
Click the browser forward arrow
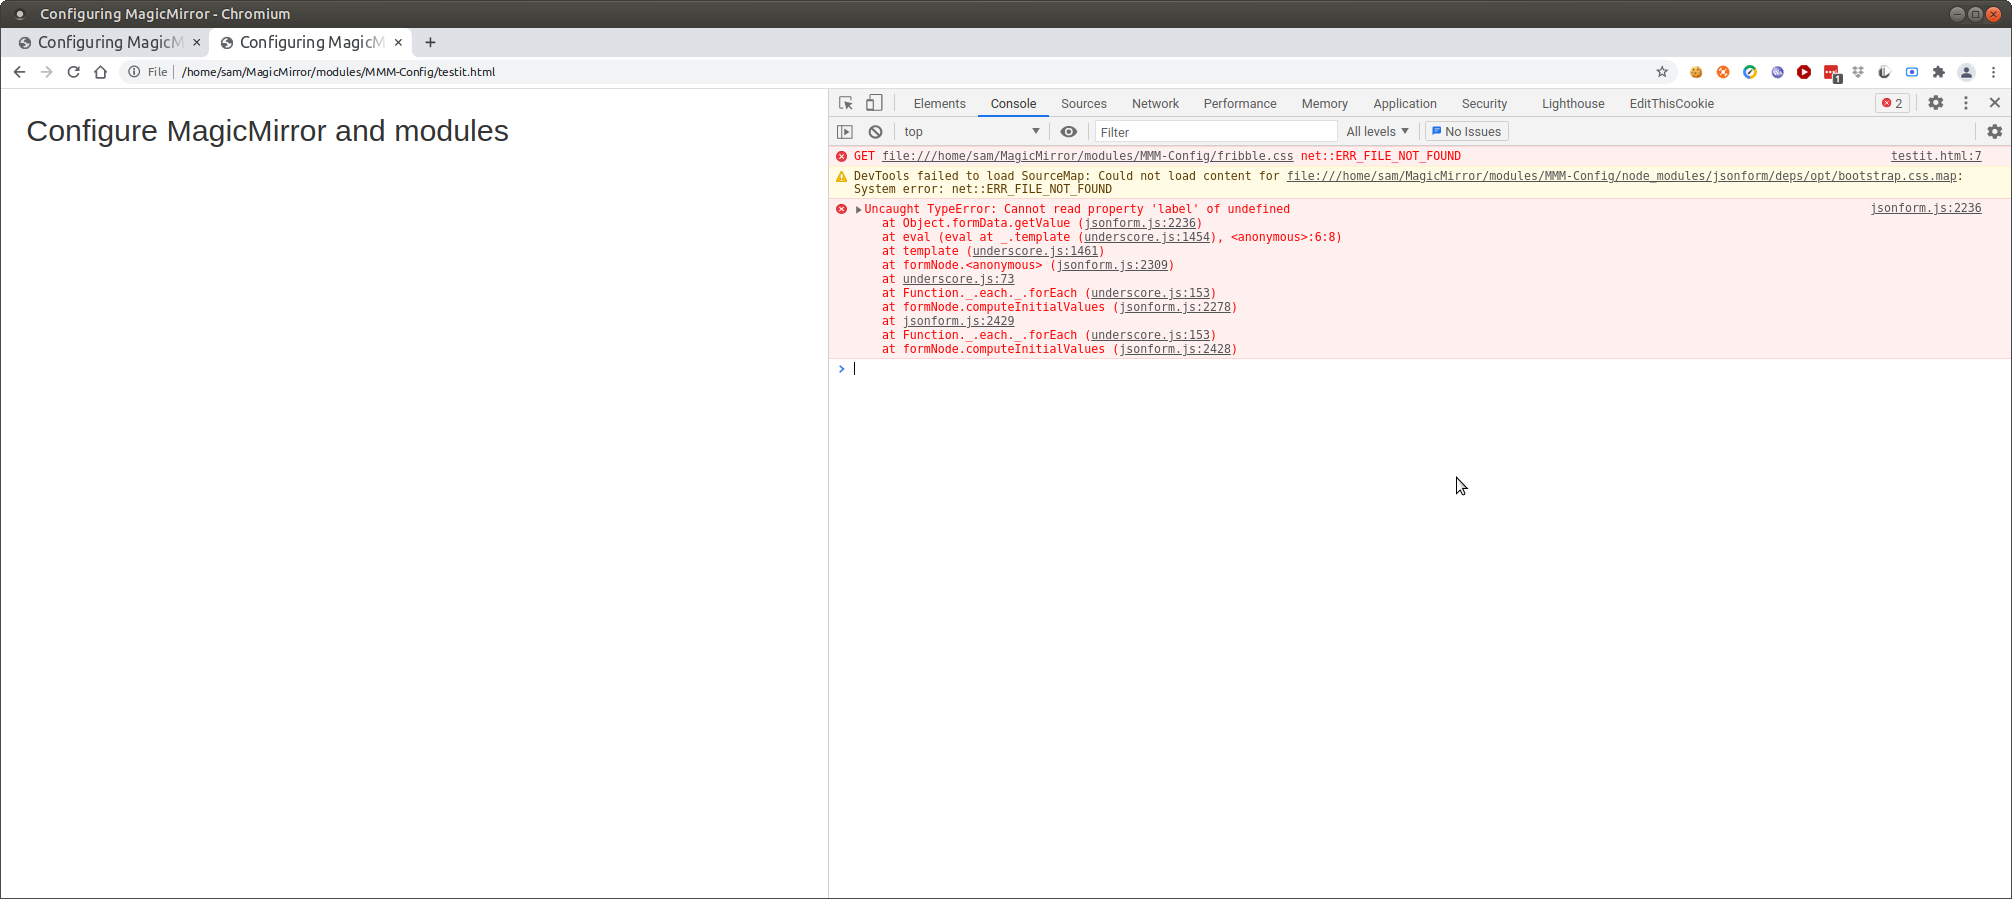tap(46, 72)
